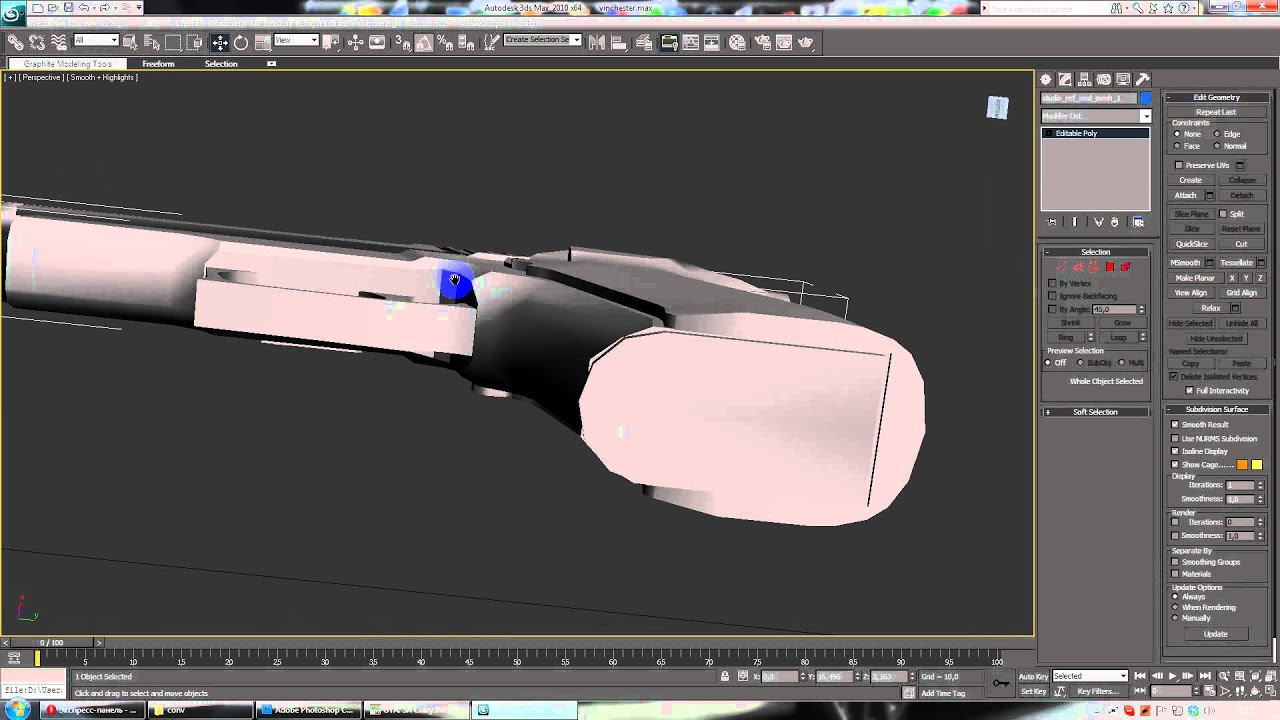Click the Grow selection button
The width and height of the screenshot is (1280, 720).
click(x=1122, y=323)
